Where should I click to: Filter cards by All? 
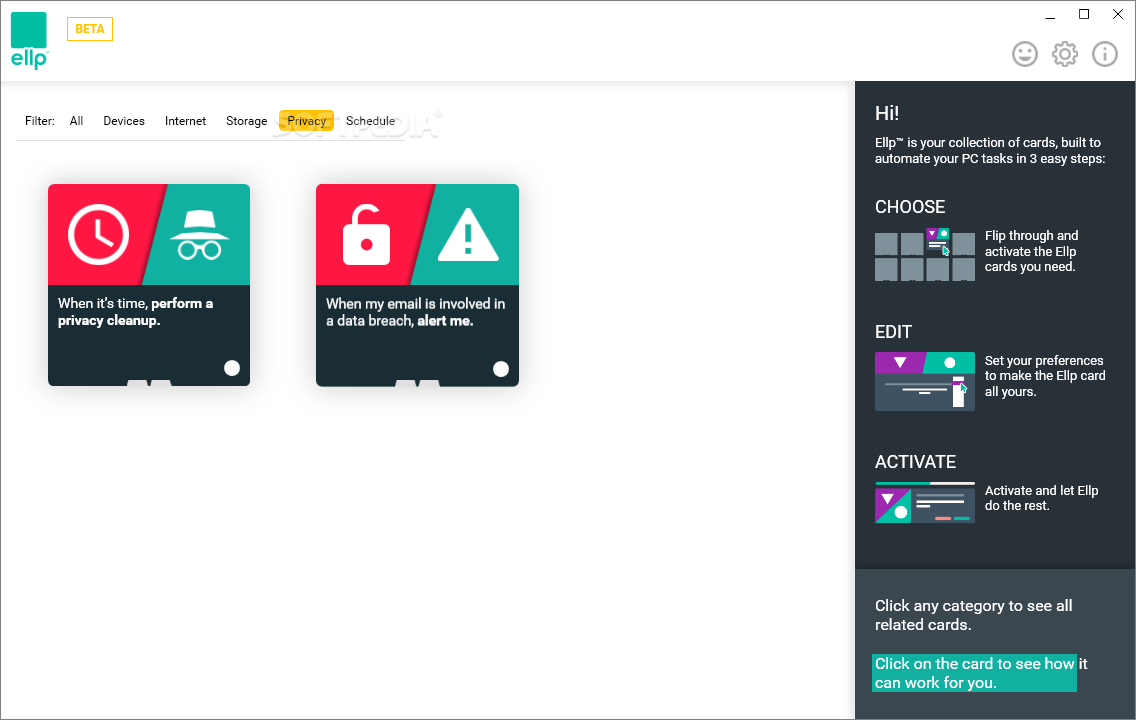point(76,121)
